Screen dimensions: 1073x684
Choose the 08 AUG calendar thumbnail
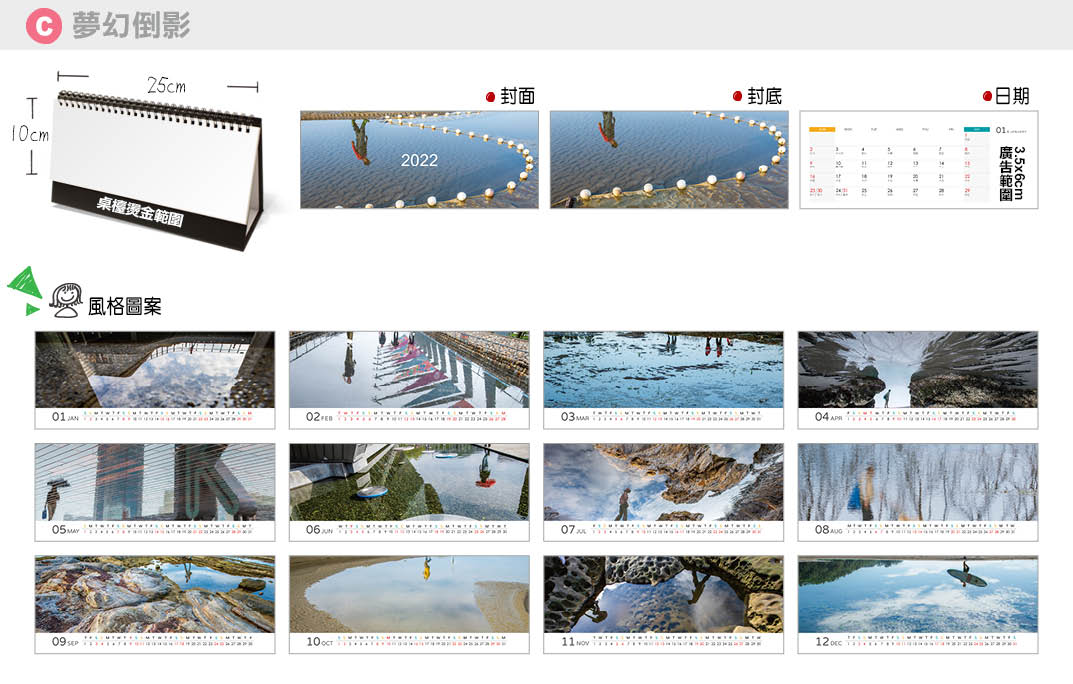[917, 492]
